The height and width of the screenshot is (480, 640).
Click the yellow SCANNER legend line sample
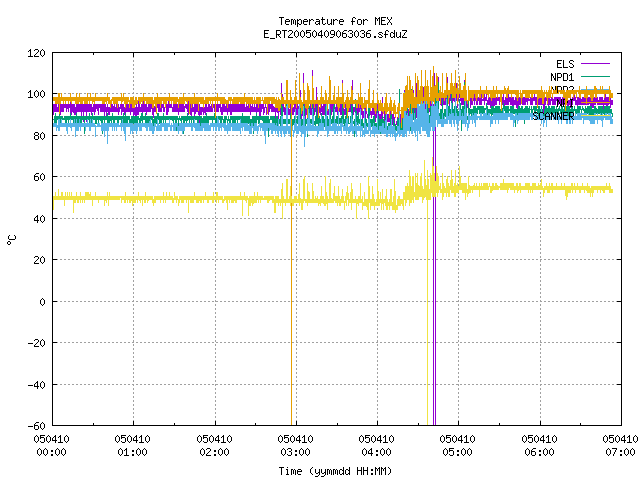(595, 116)
